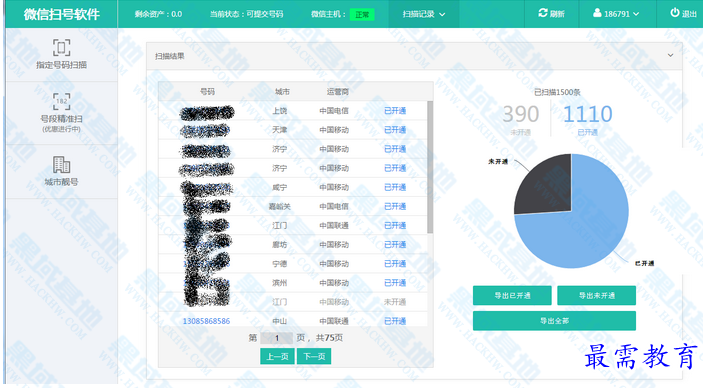Click 剩余资产：0.0 balance text
Screen dimensions: 706x388
pyautogui.click(x=158, y=14)
